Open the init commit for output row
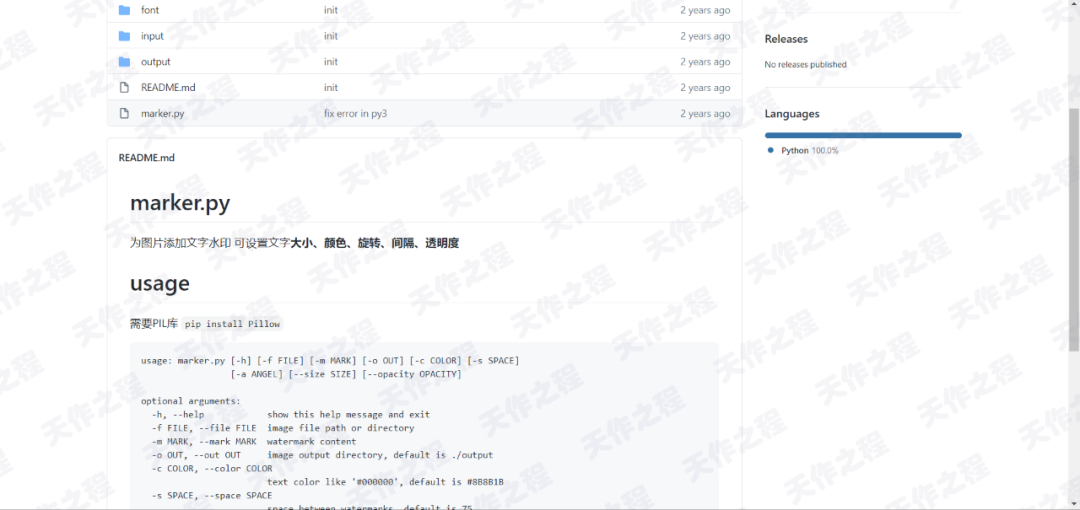 (x=331, y=62)
